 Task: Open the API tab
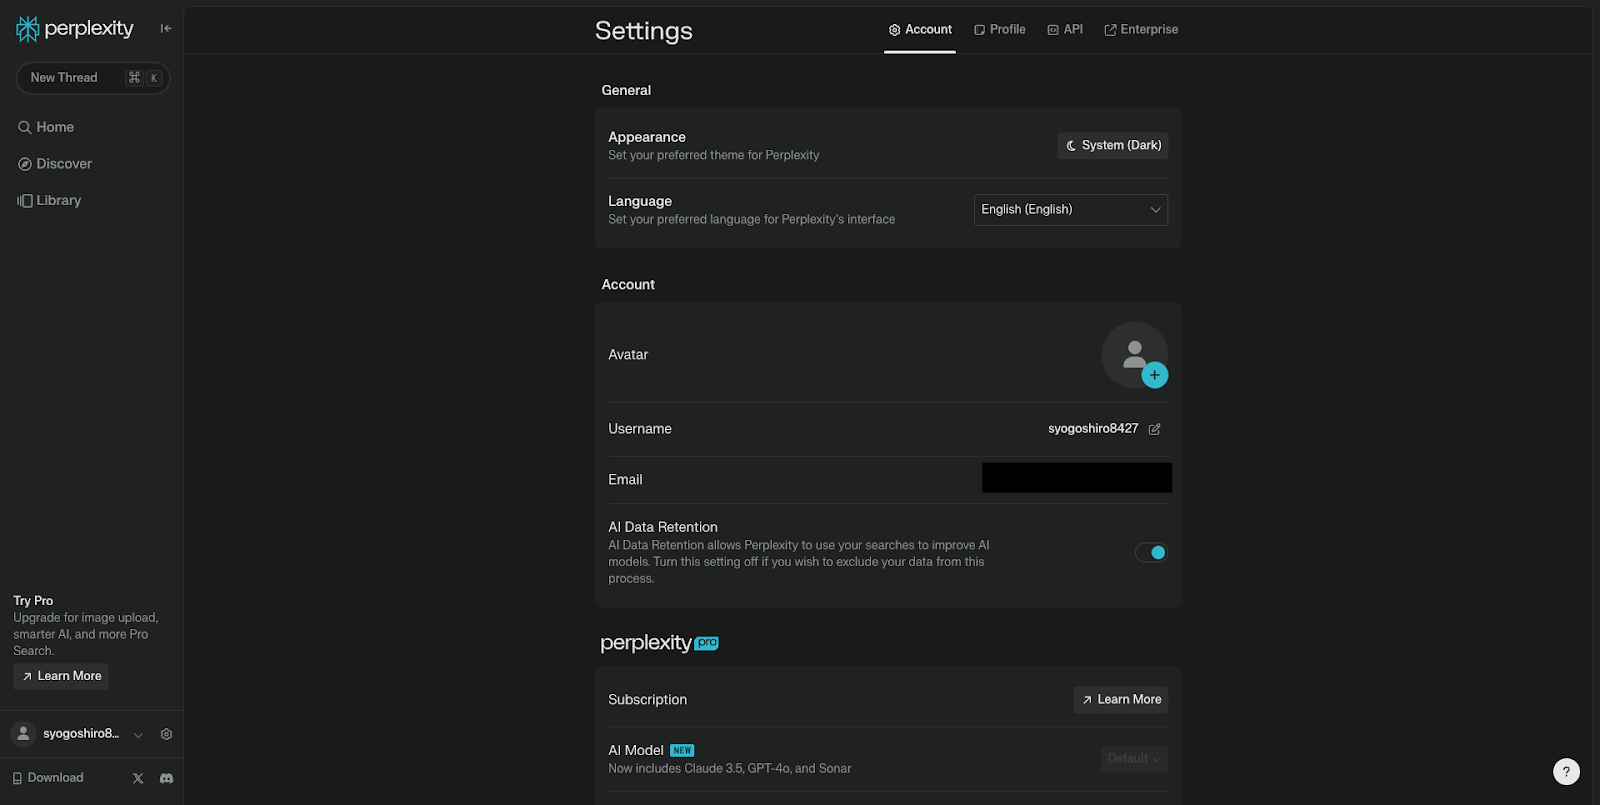pos(1065,30)
